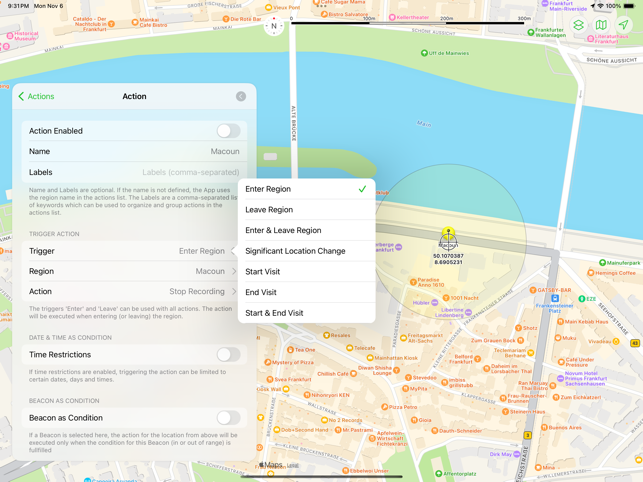Select the Libertine Lindenberg hotel marker
The width and height of the screenshot is (643, 482).
(x=468, y=313)
